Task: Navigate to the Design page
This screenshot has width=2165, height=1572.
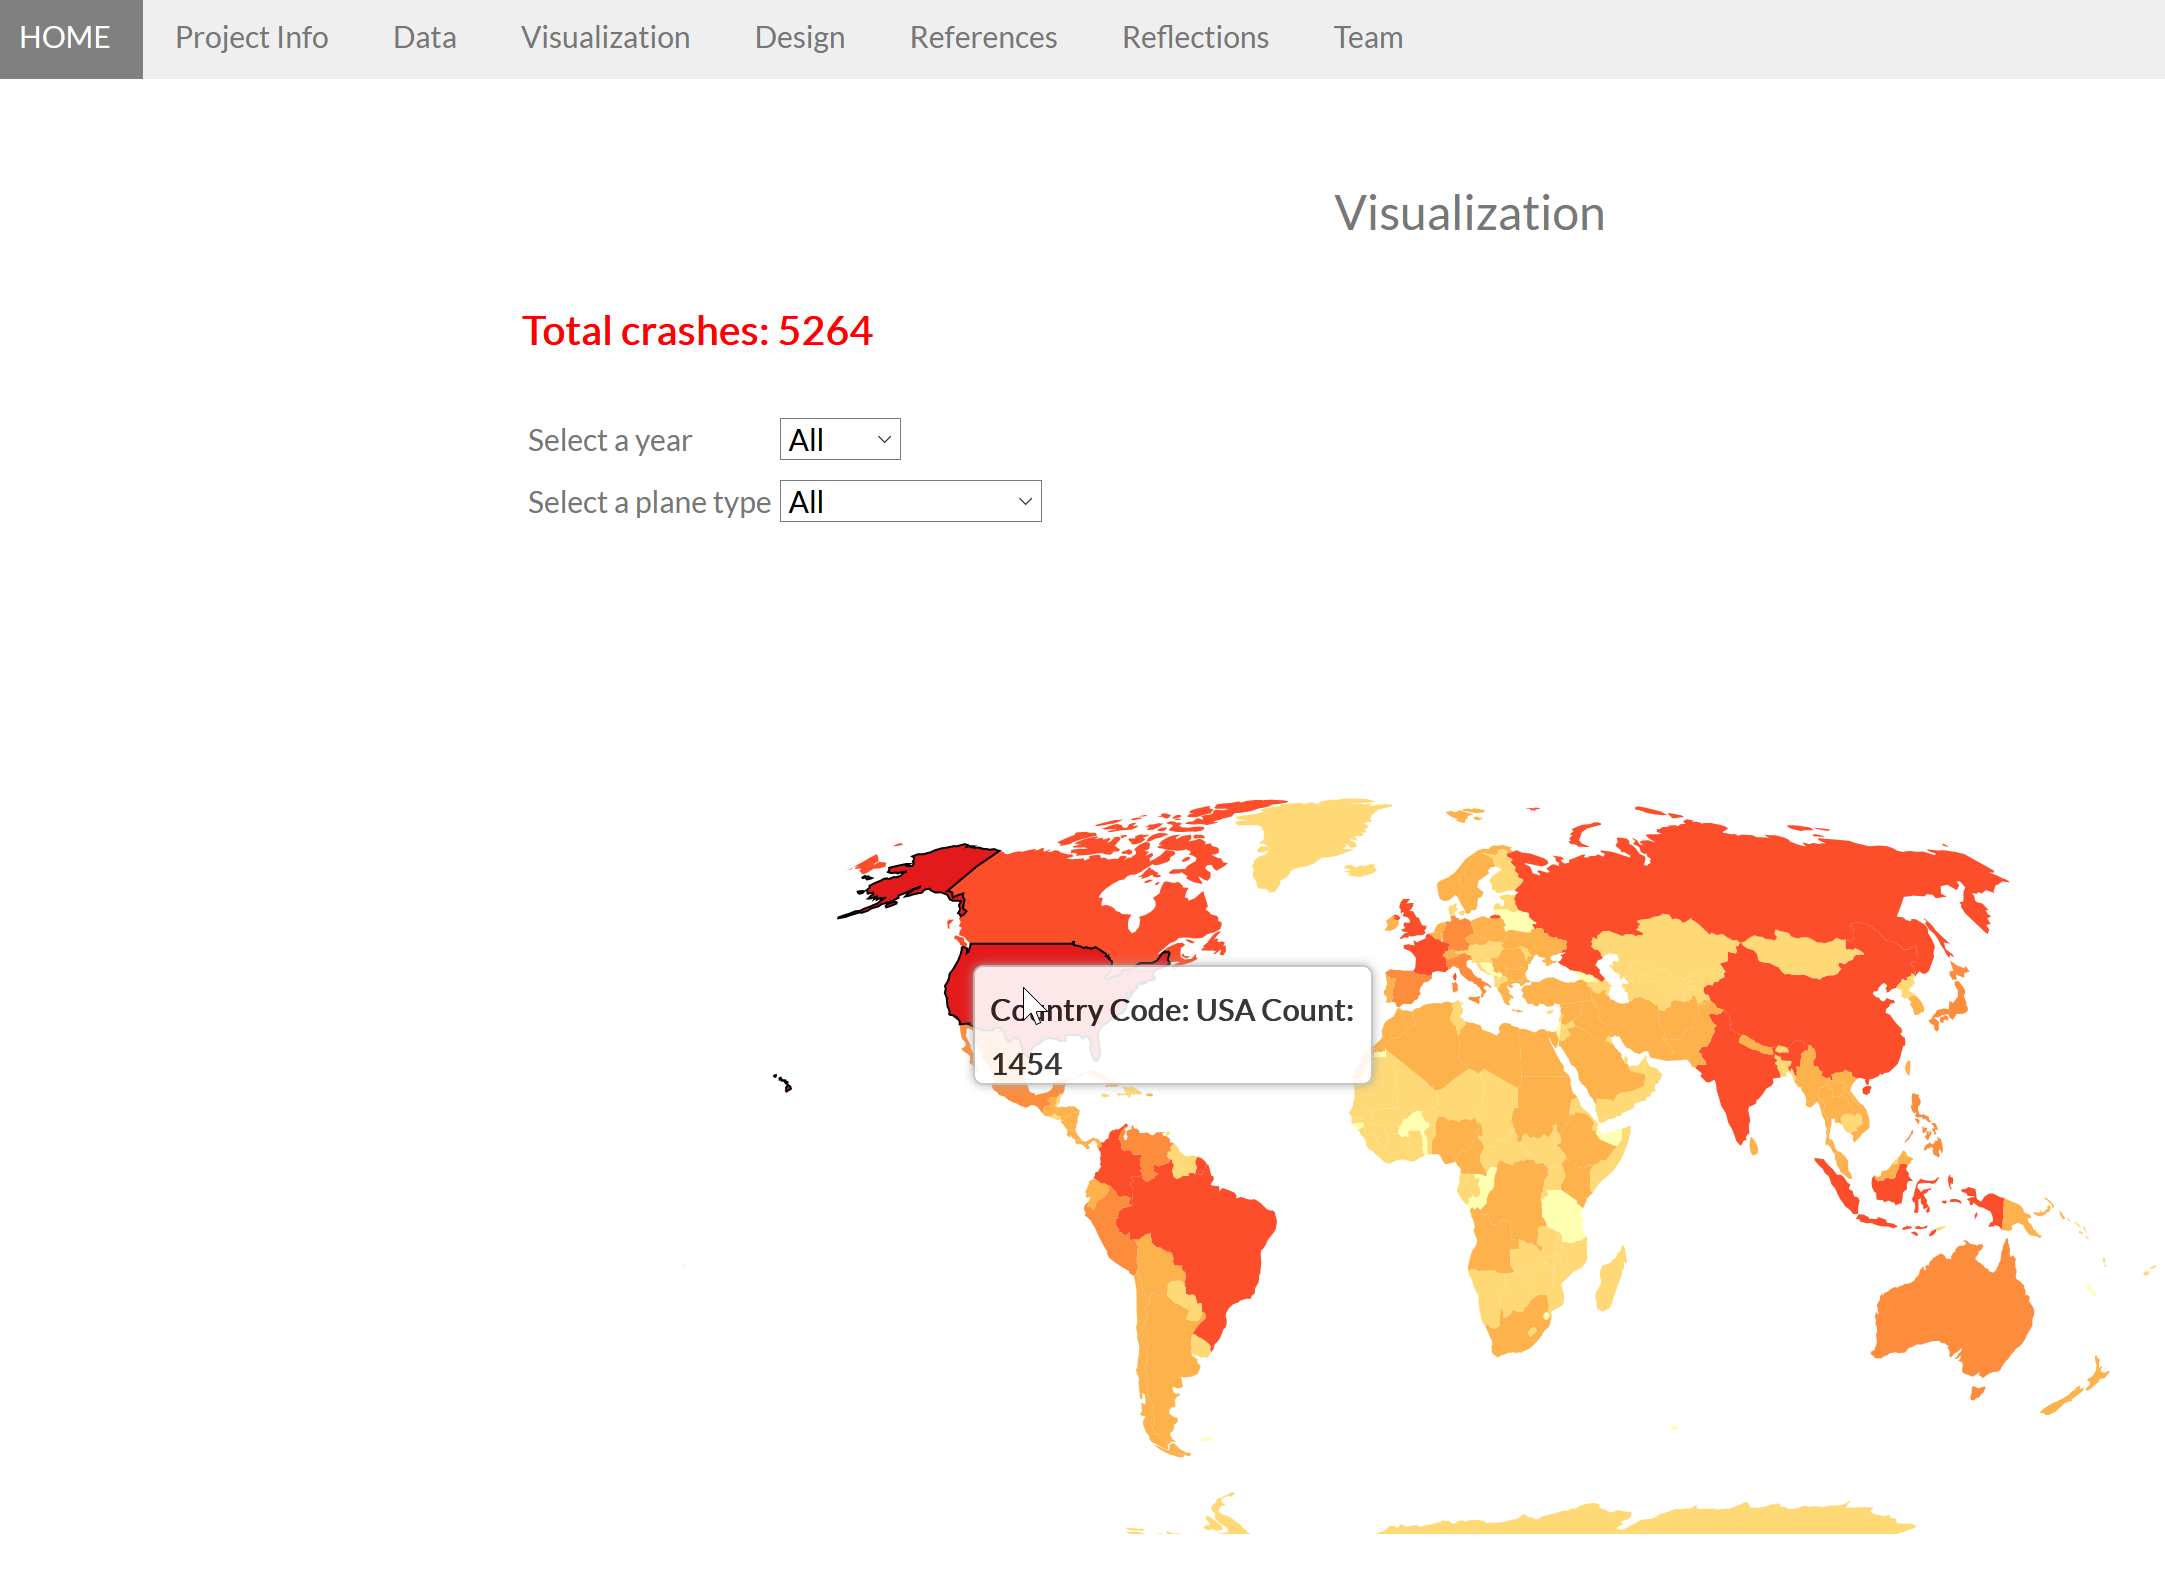Action: click(799, 38)
